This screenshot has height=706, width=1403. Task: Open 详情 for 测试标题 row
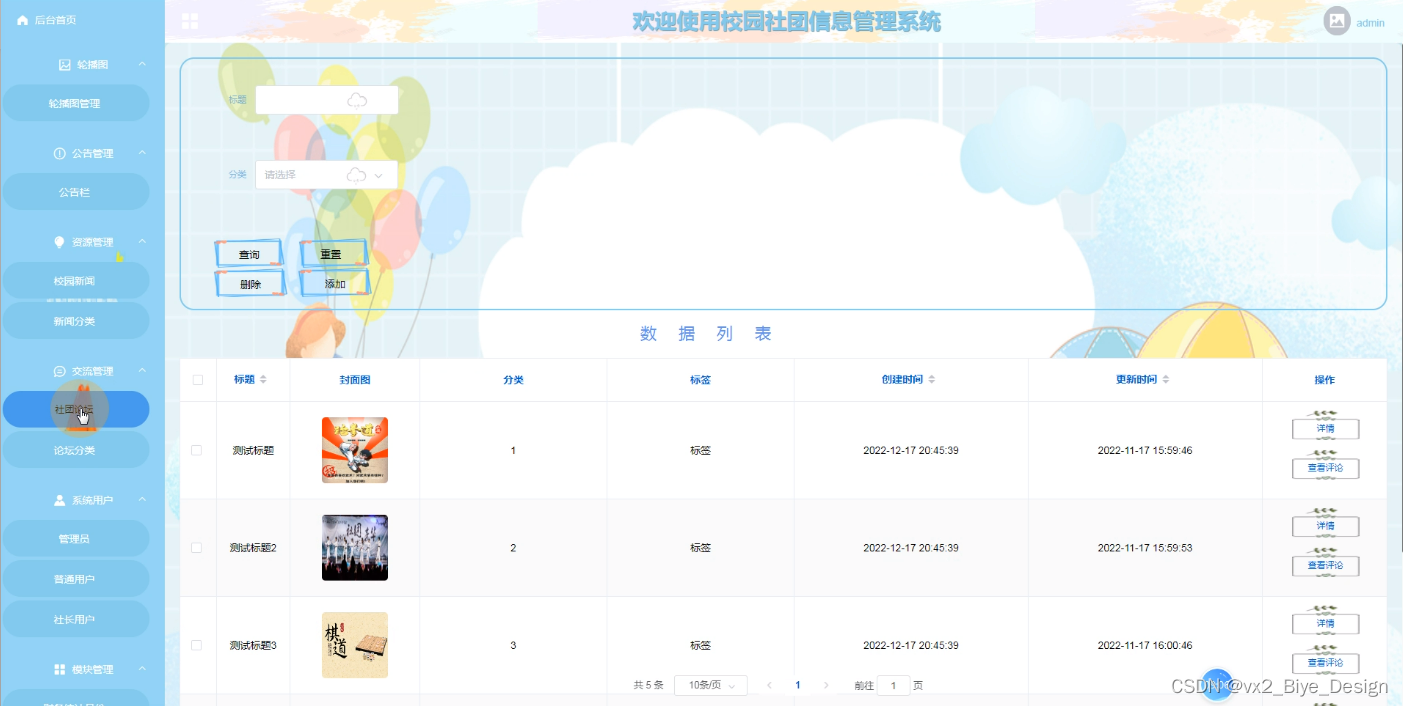pos(1325,429)
